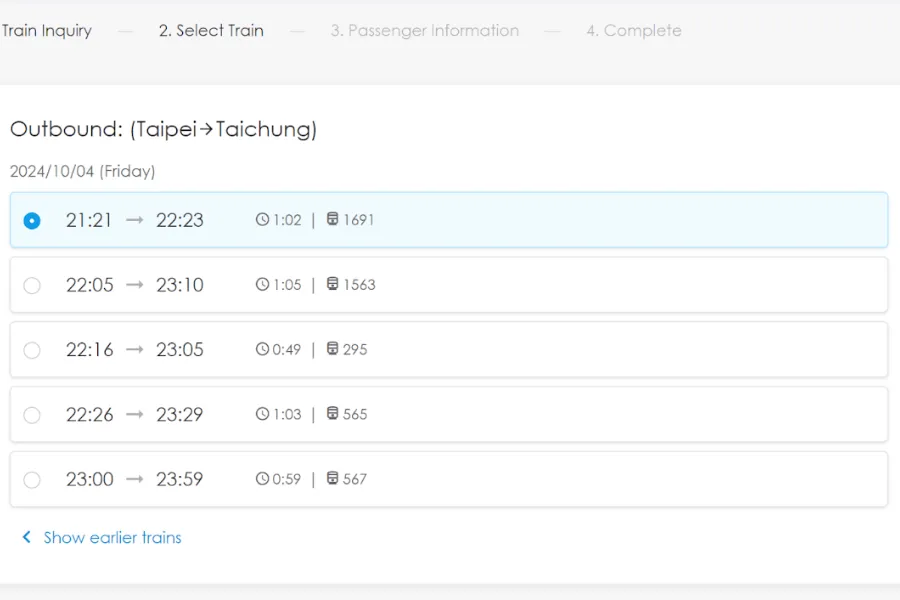Click the train 565 row arriving 23:29
900x600 pixels.
tap(449, 415)
